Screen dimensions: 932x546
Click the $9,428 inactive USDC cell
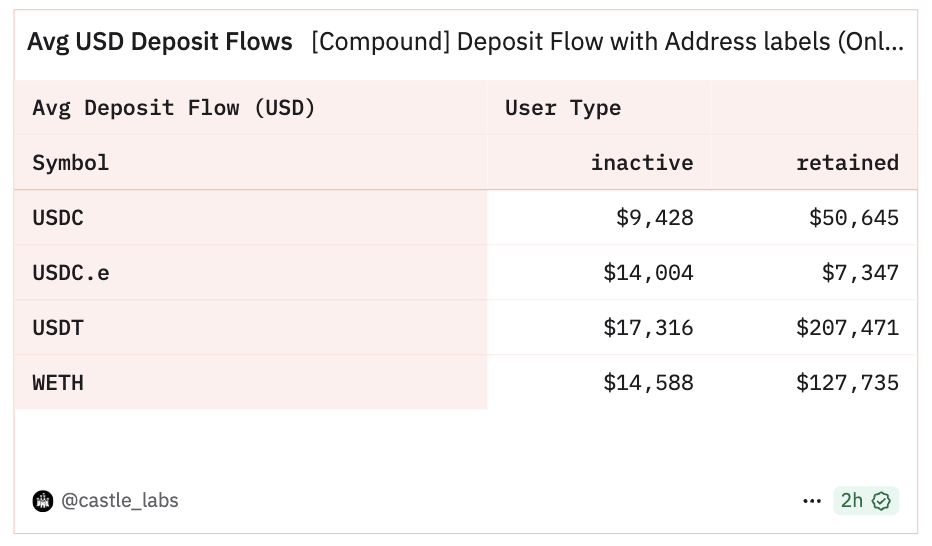(654, 217)
